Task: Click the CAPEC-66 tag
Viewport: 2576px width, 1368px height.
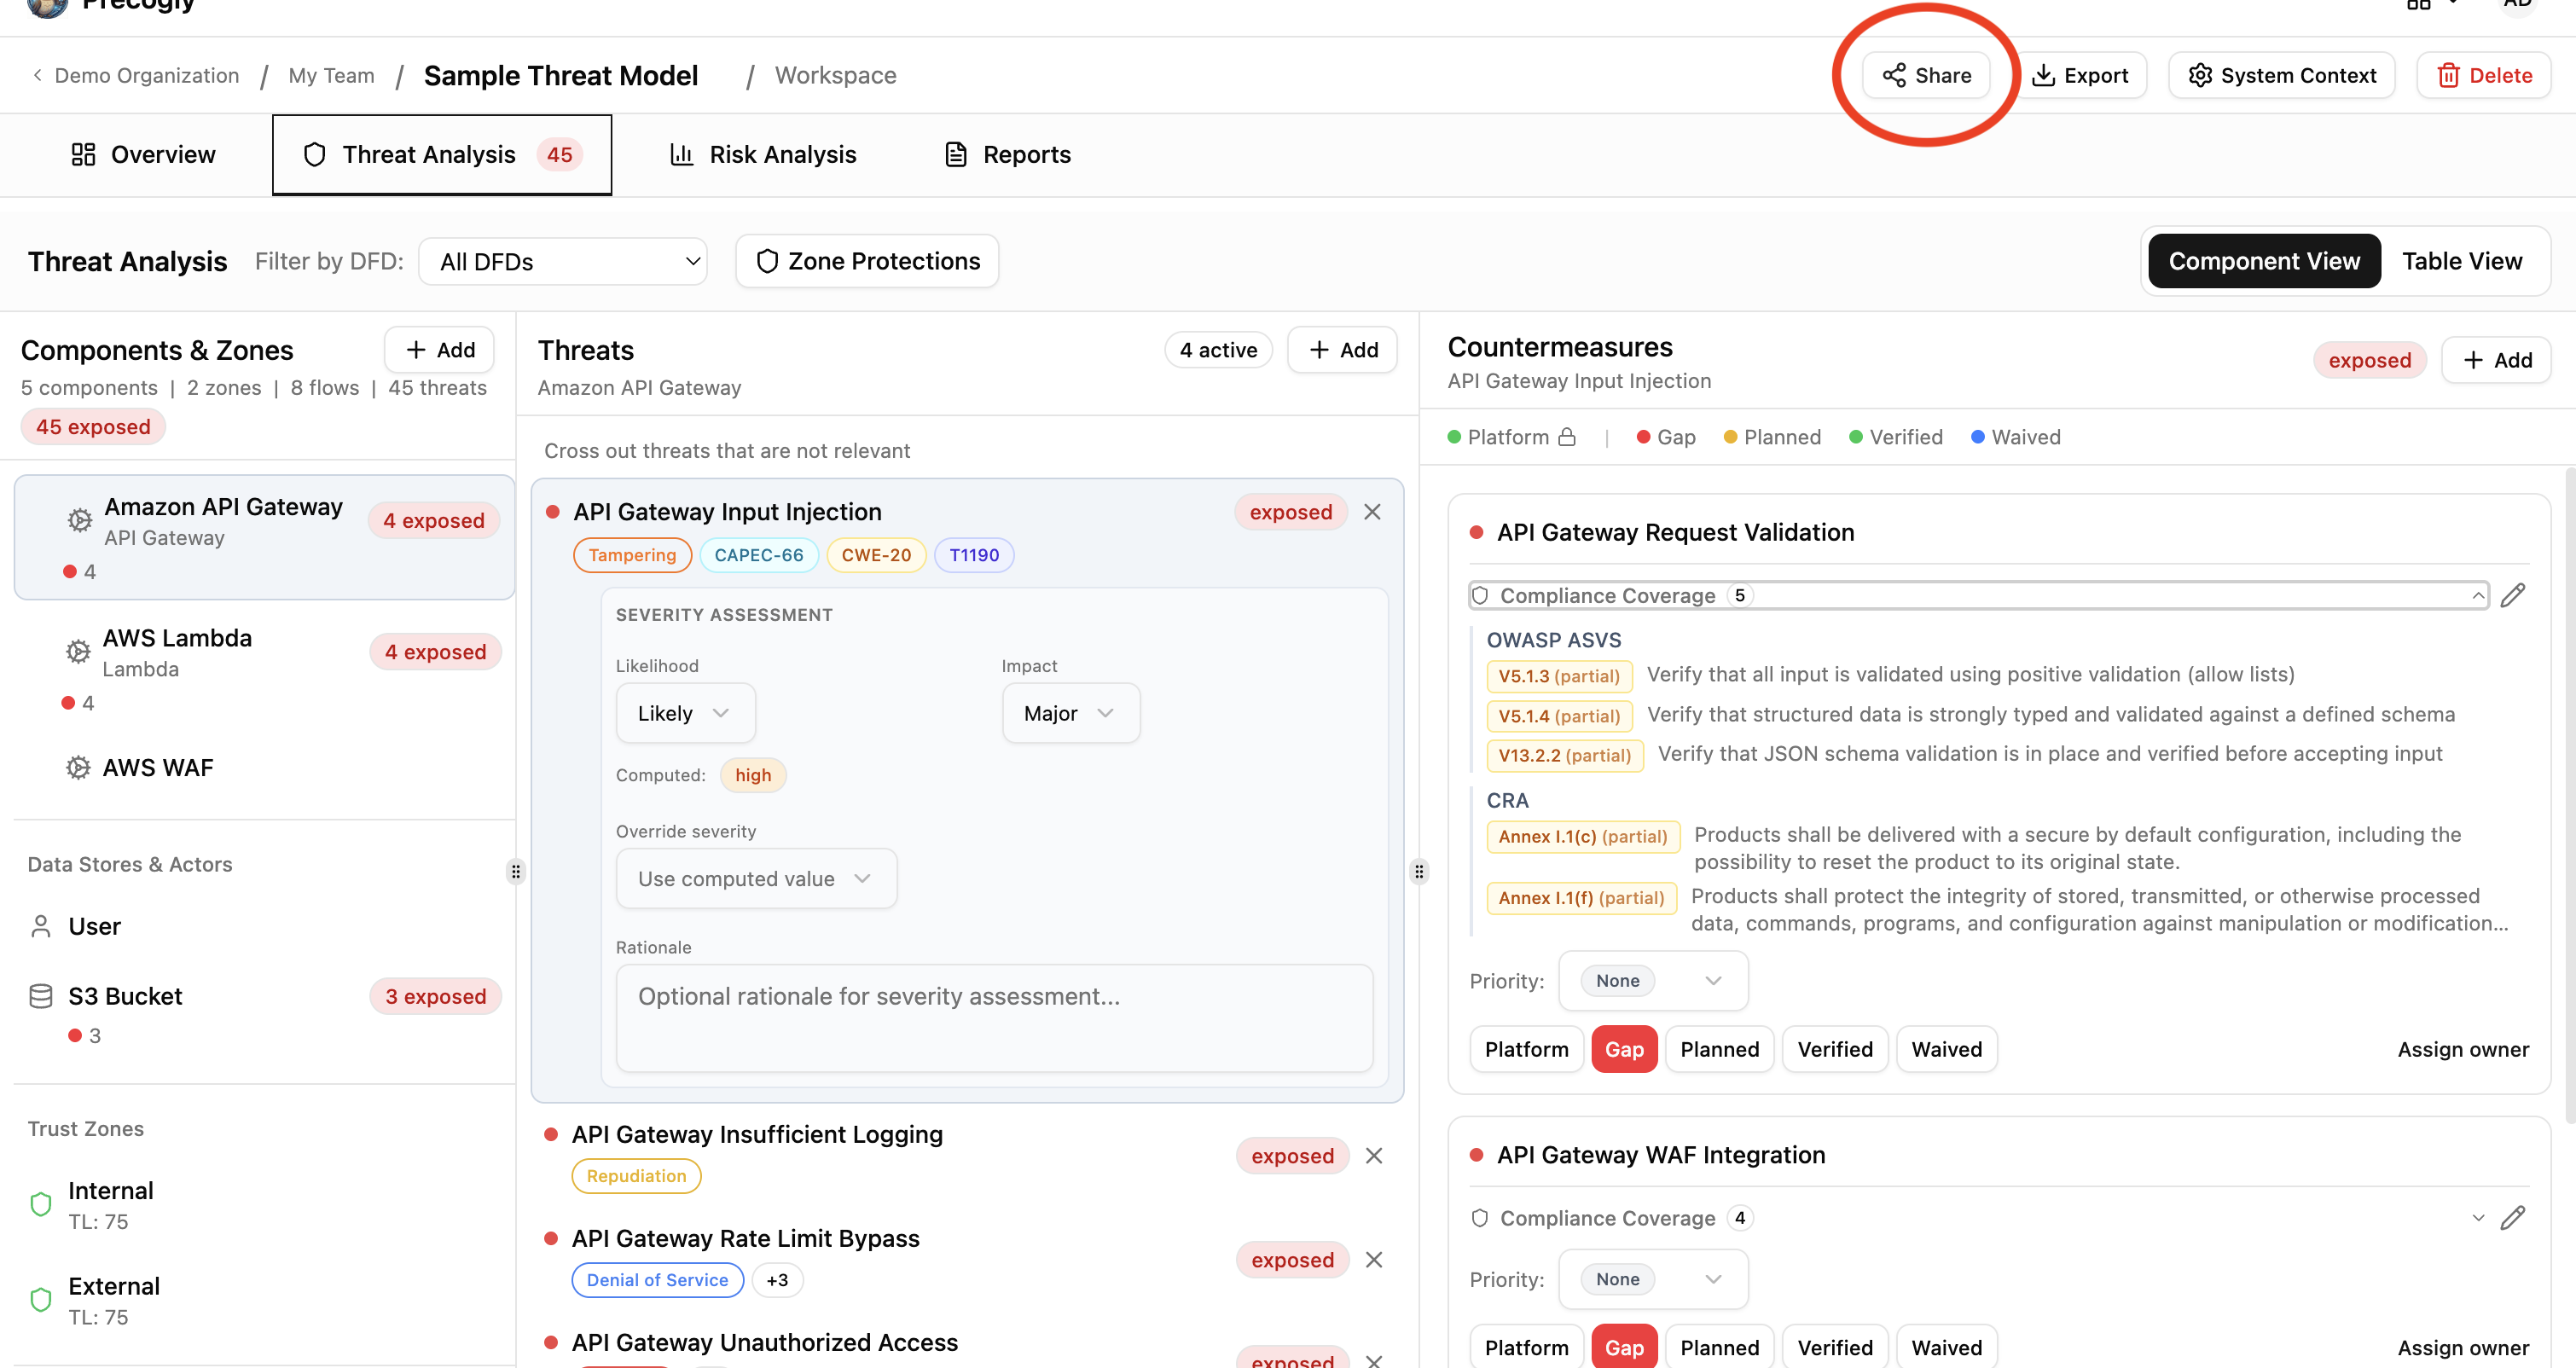Action: [x=759, y=555]
